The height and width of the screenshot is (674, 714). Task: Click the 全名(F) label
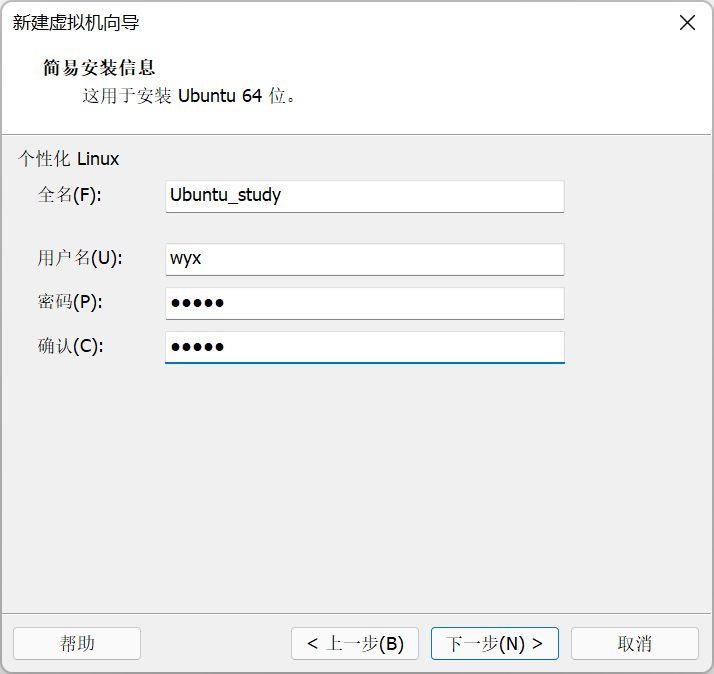click(x=70, y=195)
